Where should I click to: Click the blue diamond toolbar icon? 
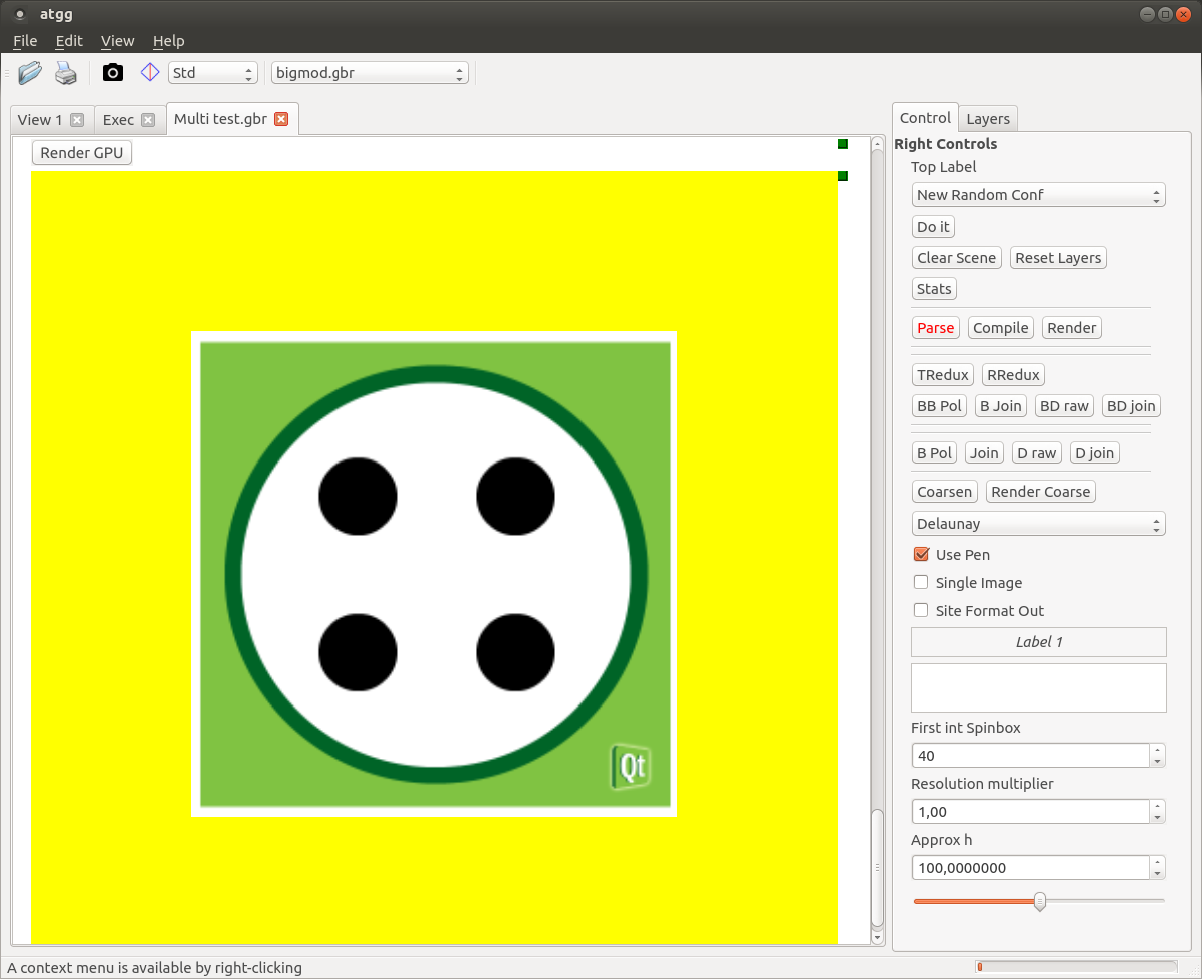pyautogui.click(x=150, y=73)
